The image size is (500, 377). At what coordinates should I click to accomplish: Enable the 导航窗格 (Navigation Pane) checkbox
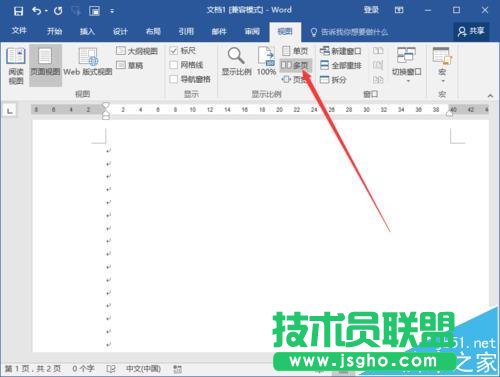tap(173, 79)
